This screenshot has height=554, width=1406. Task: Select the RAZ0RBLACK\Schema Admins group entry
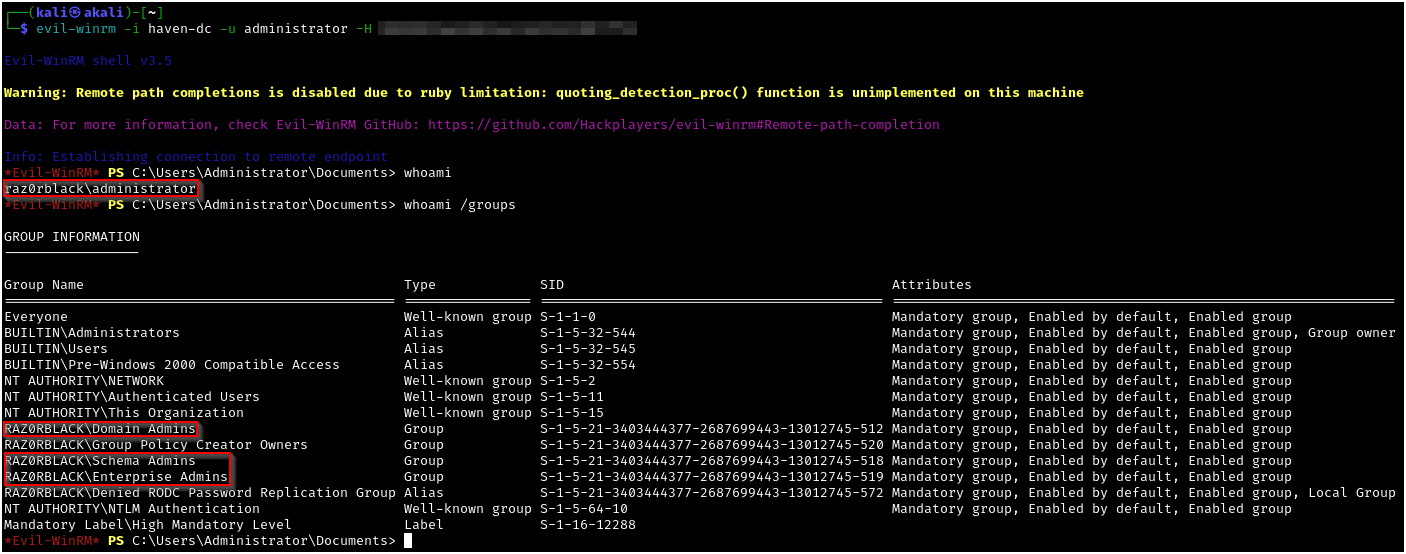tap(100, 461)
